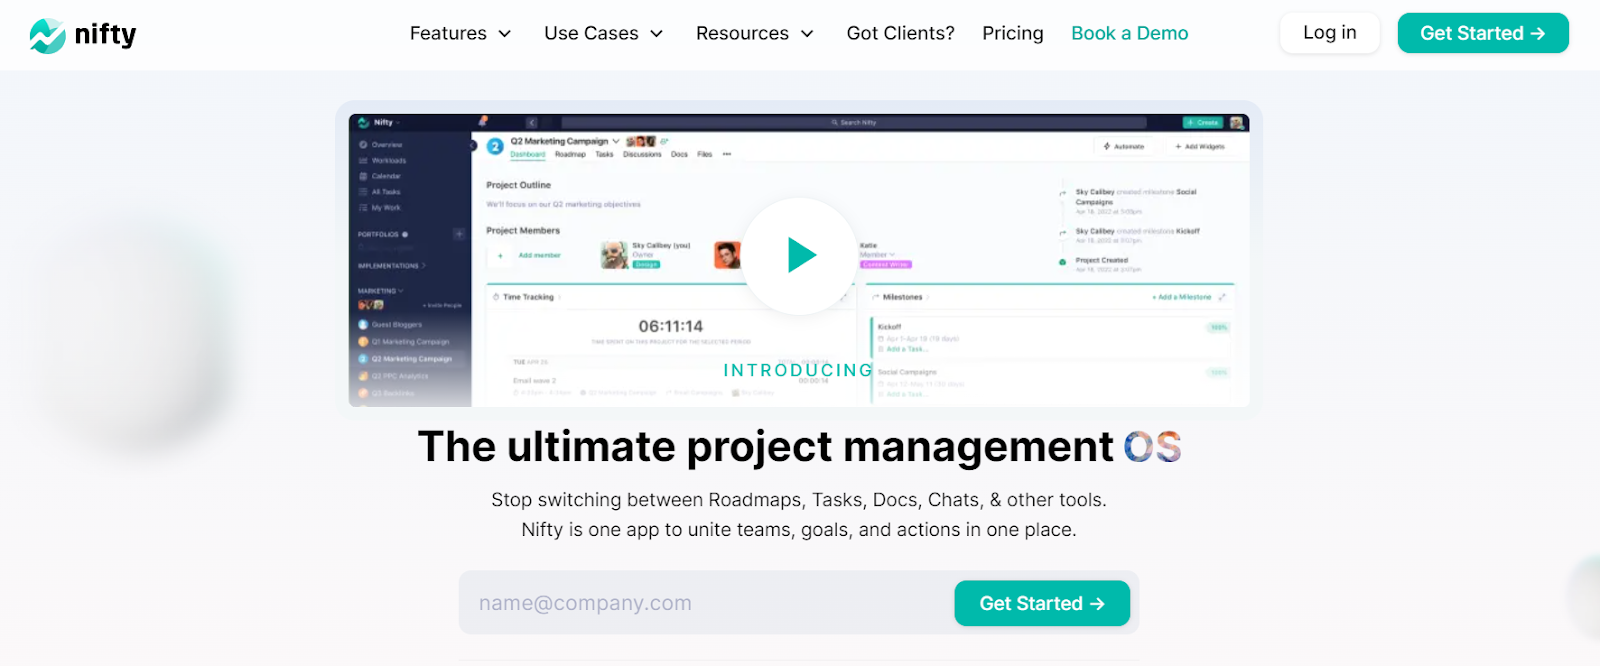
Task: Click the Get Started button beside email field
Action: click(1042, 603)
